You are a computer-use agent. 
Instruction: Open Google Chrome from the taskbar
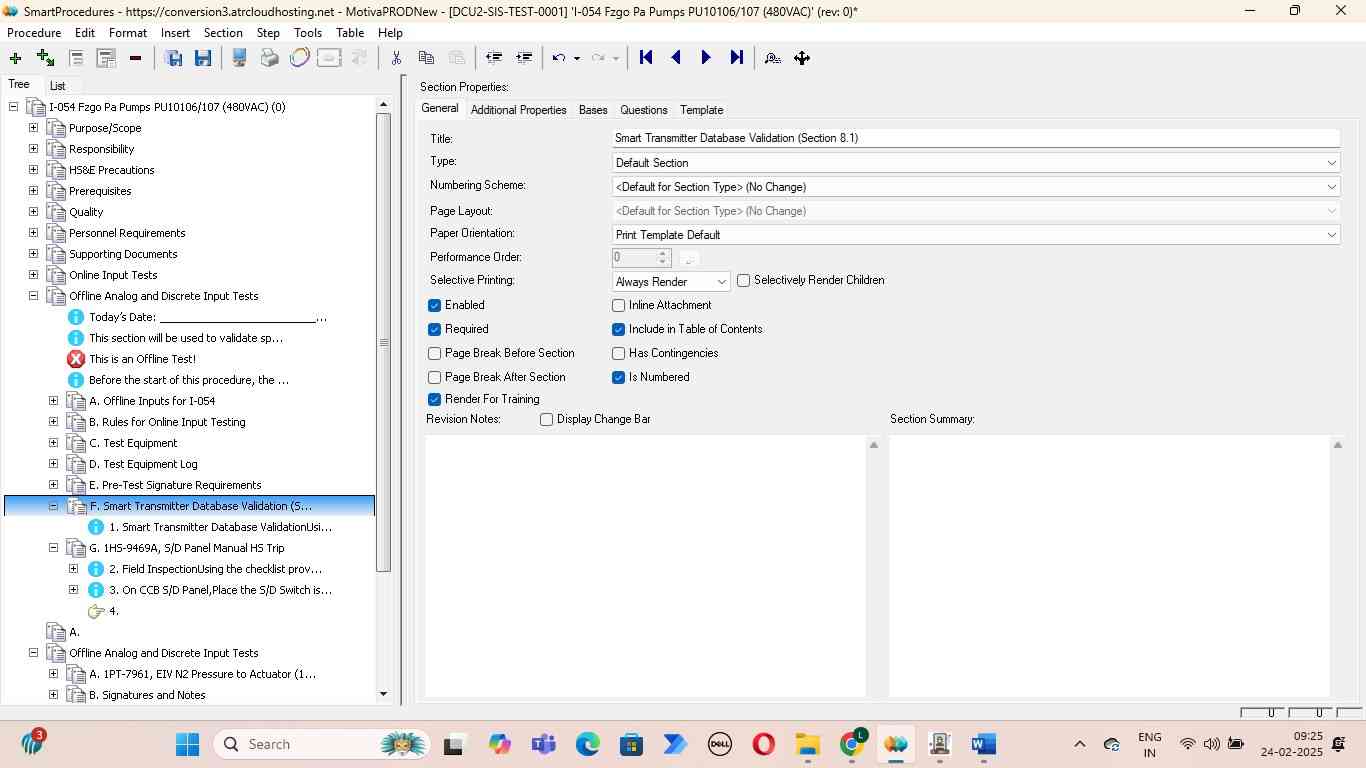[852, 744]
